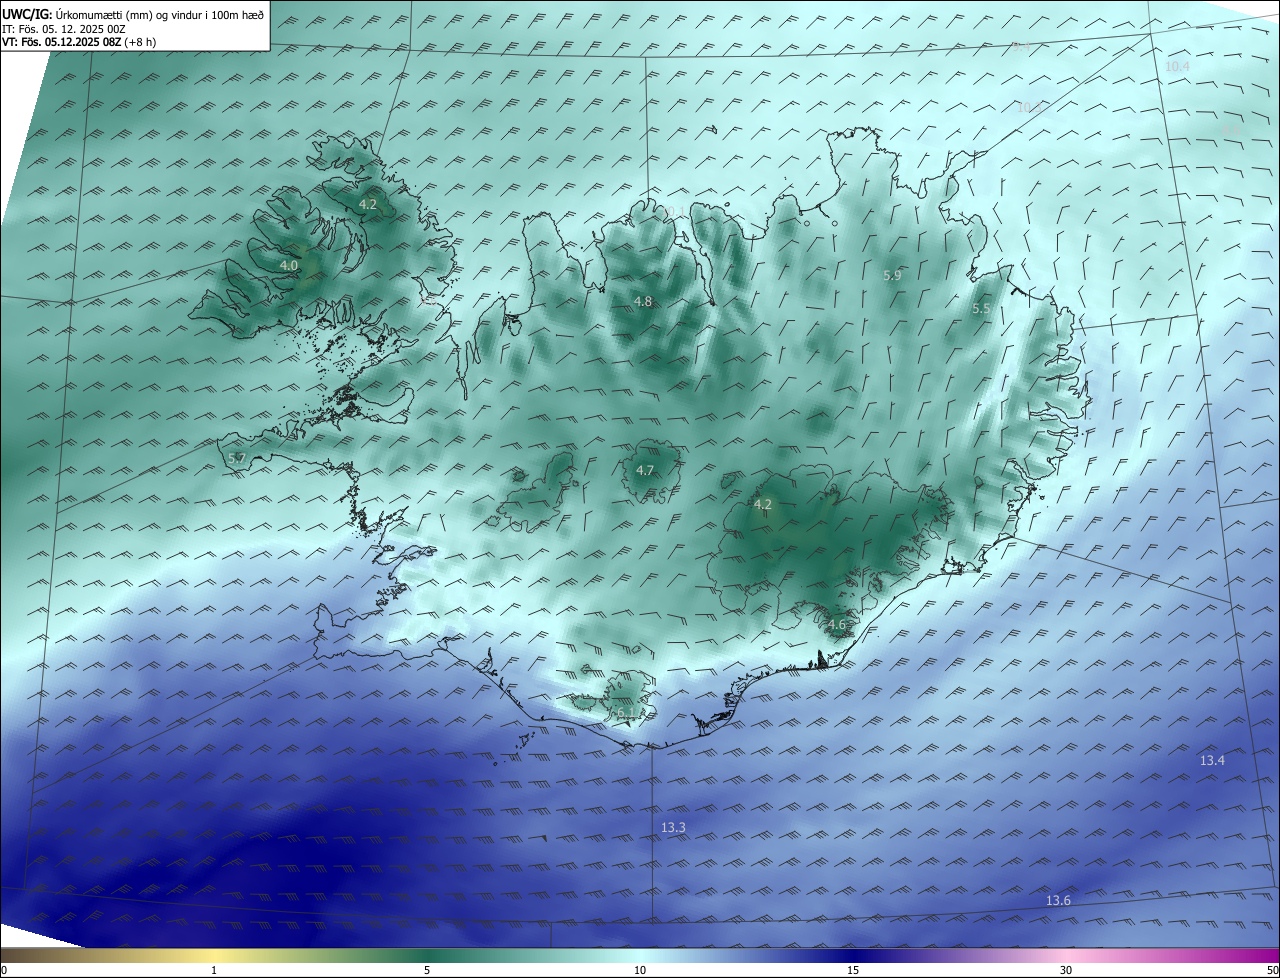Click the 5.7 value label on Snæfellsnes peninsula
Screen dimensions: 1280x978
click(x=237, y=458)
